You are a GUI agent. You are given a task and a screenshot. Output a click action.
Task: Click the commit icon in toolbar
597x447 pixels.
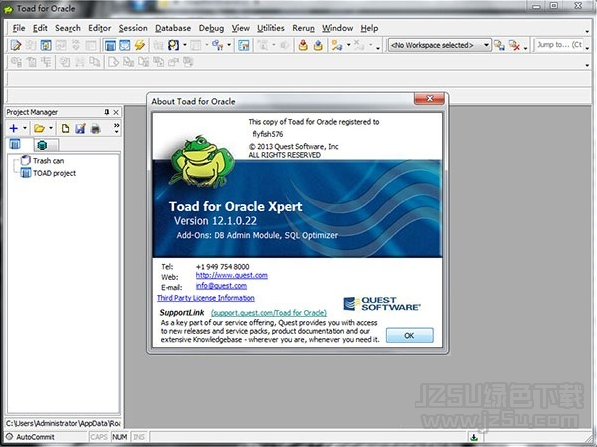click(303, 45)
